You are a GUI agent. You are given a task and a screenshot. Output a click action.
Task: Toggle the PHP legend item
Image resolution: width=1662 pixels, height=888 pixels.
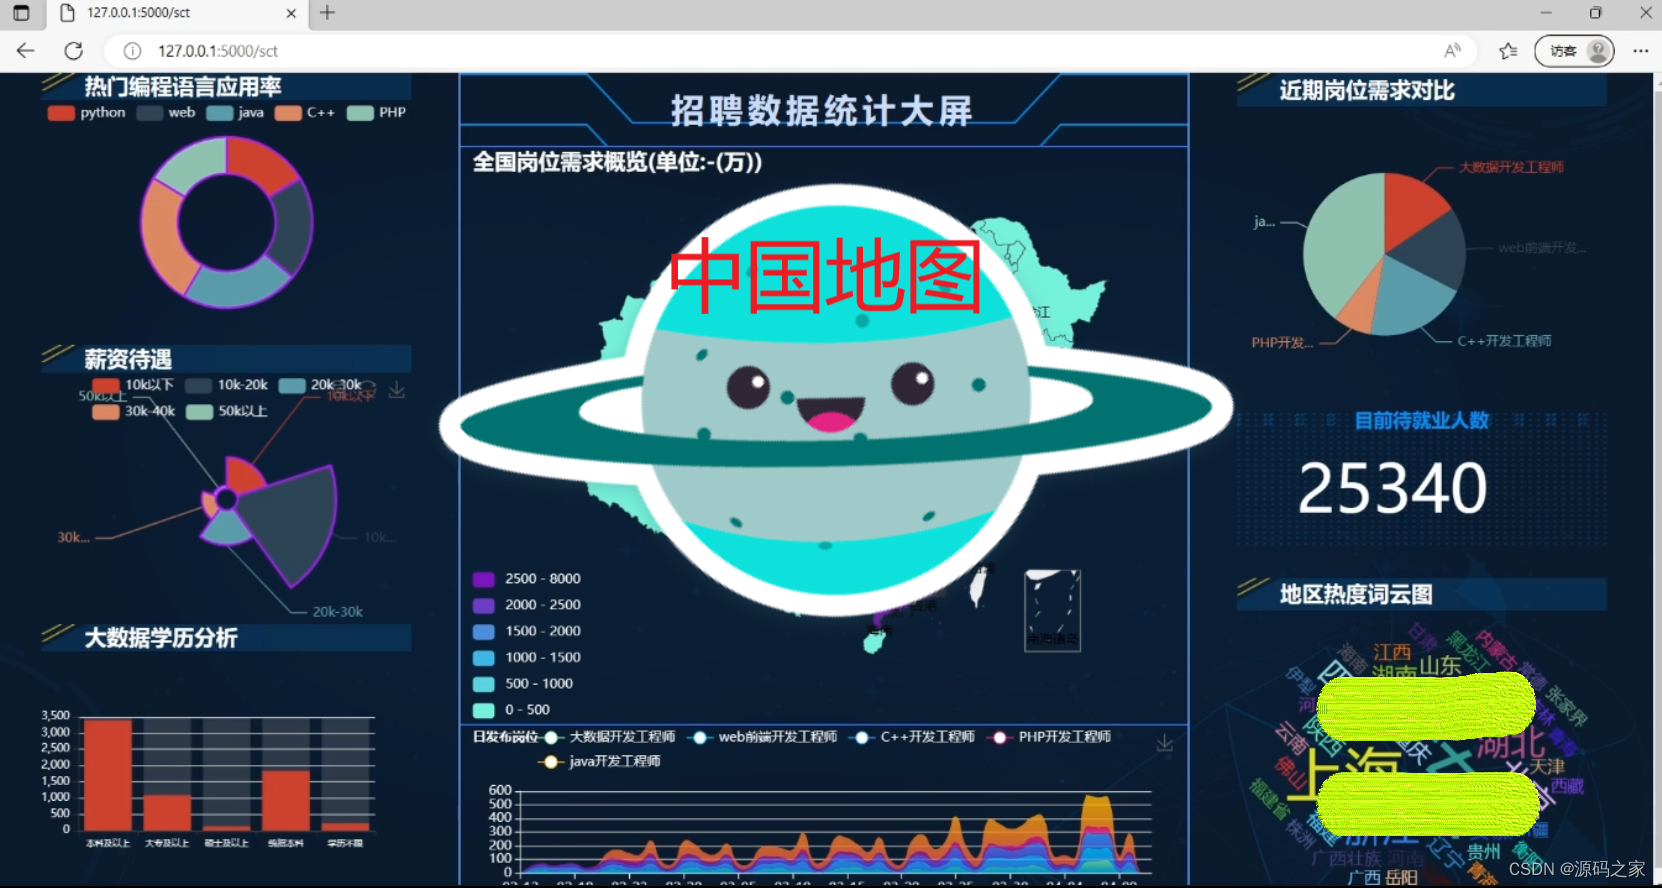pyautogui.click(x=376, y=113)
